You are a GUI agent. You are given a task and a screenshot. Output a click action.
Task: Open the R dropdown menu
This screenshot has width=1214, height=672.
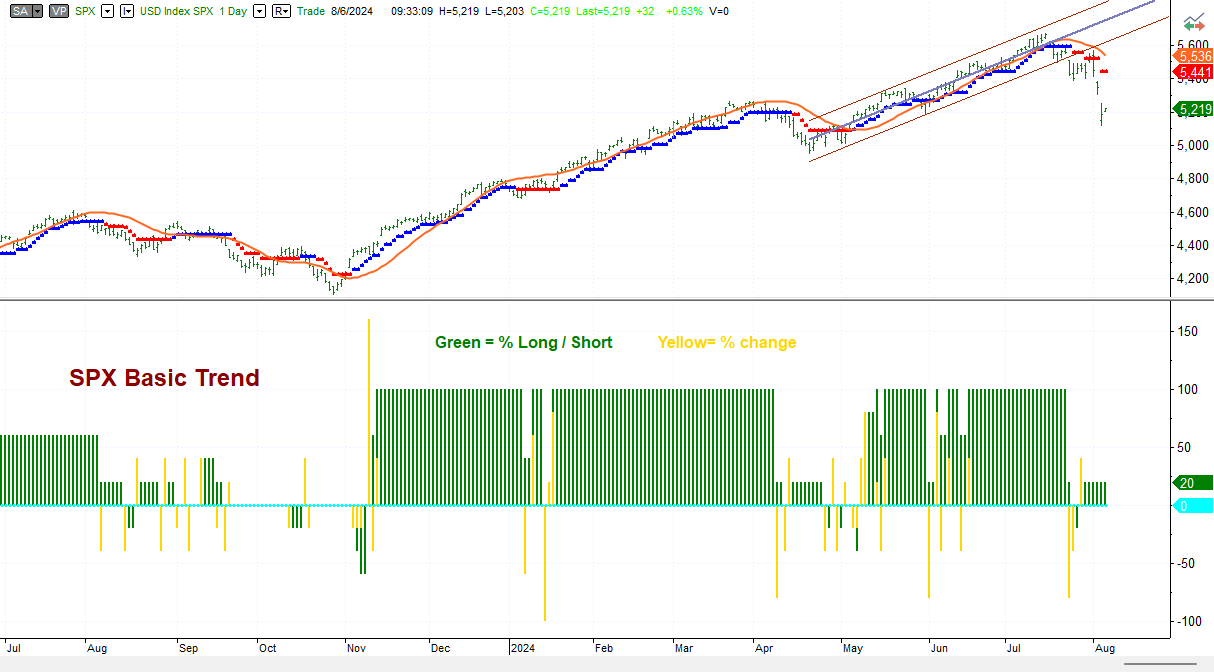[x=281, y=11]
